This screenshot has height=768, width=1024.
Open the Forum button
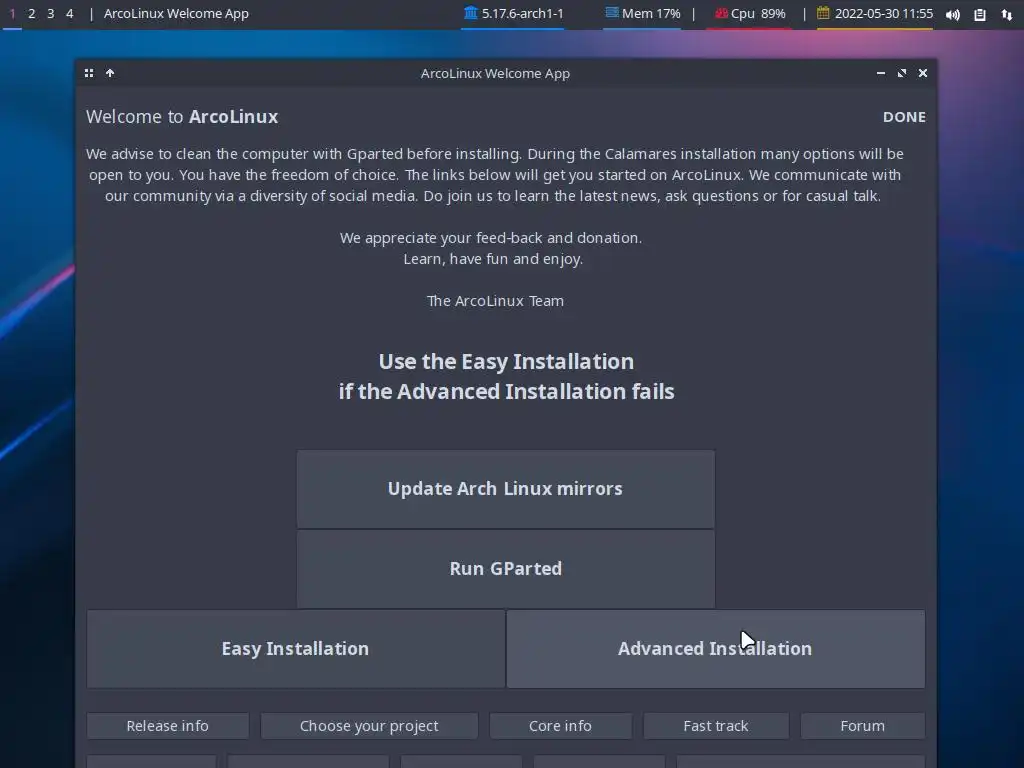(863, 726)
